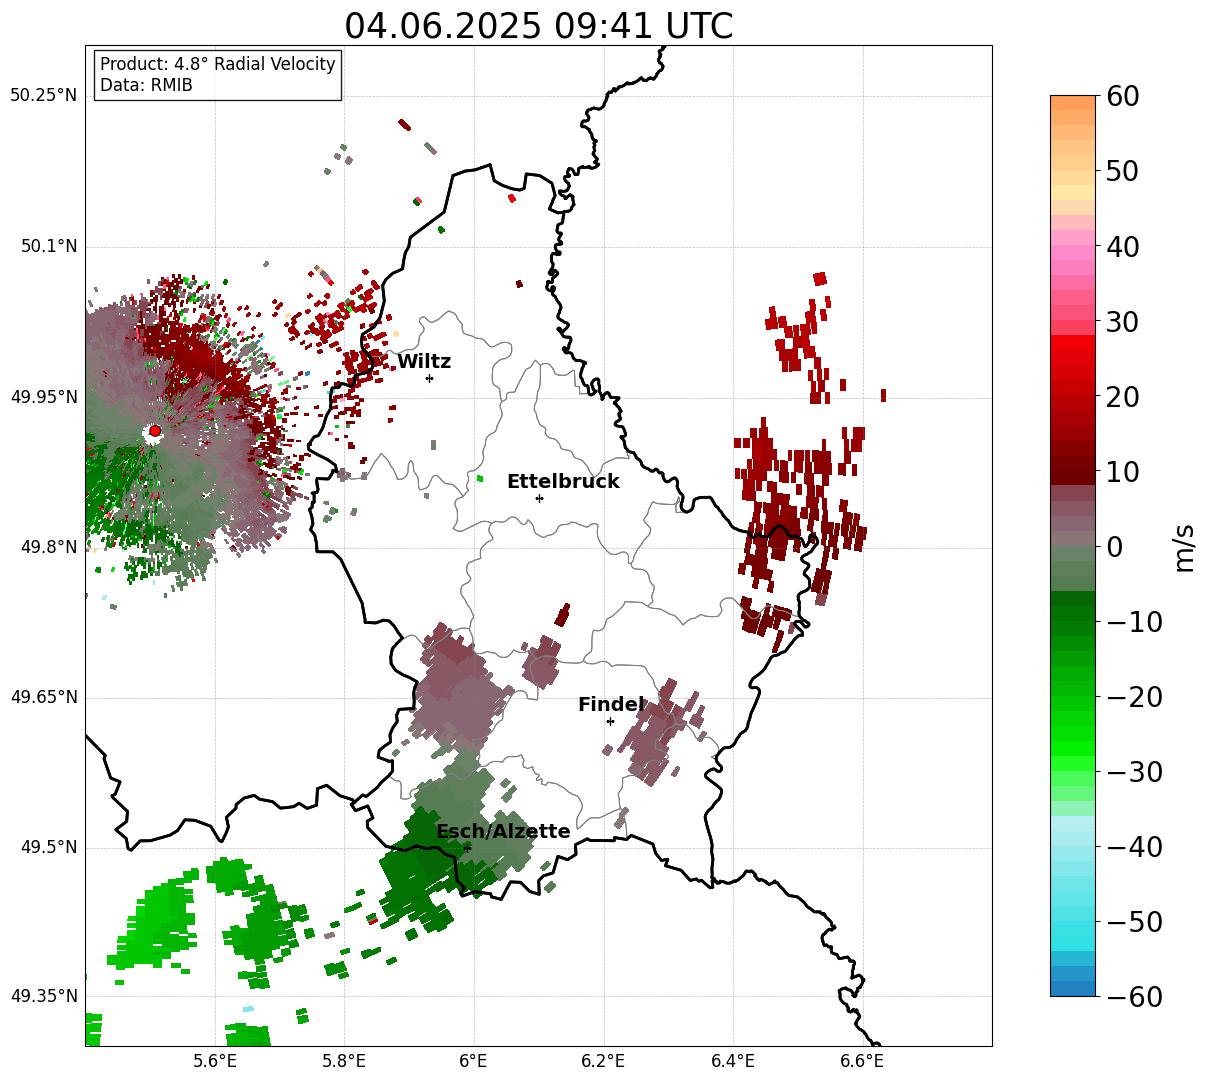Click the colorbar label −10
Viewport: 1207px width, 1081px height.
click(1134, 621)
